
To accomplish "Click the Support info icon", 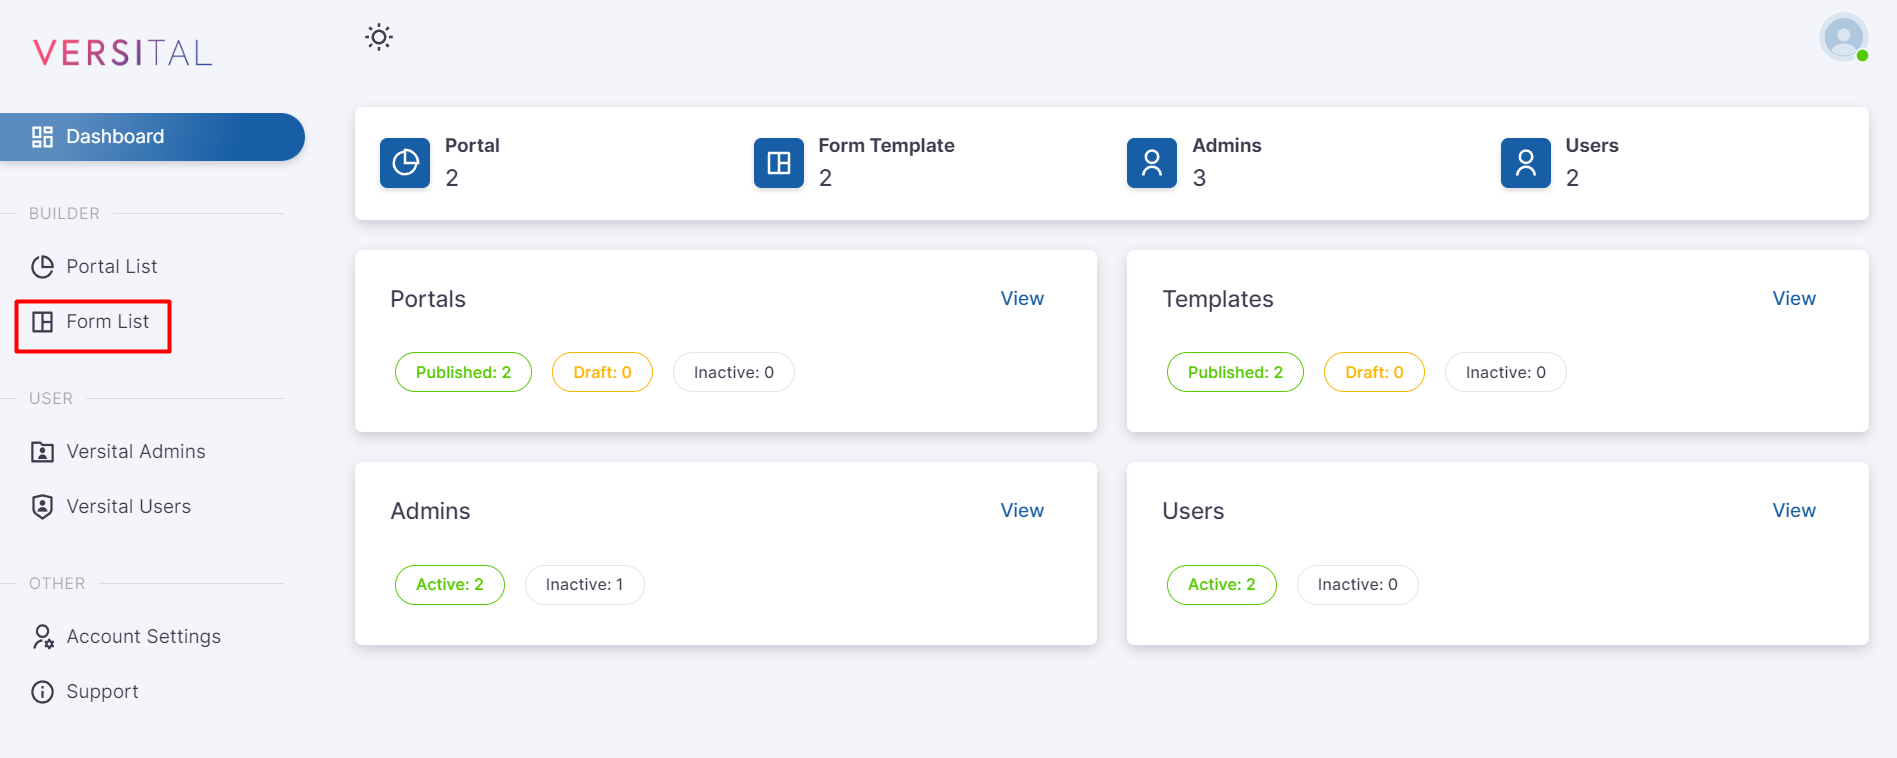I will 42,692.
